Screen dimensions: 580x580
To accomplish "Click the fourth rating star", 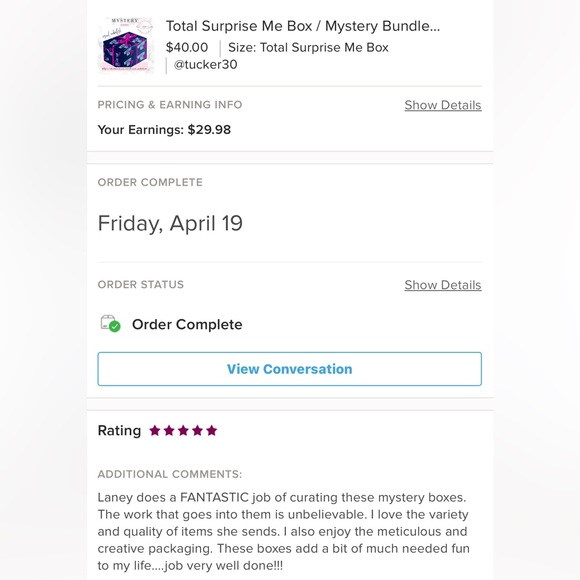I will 198,431.
